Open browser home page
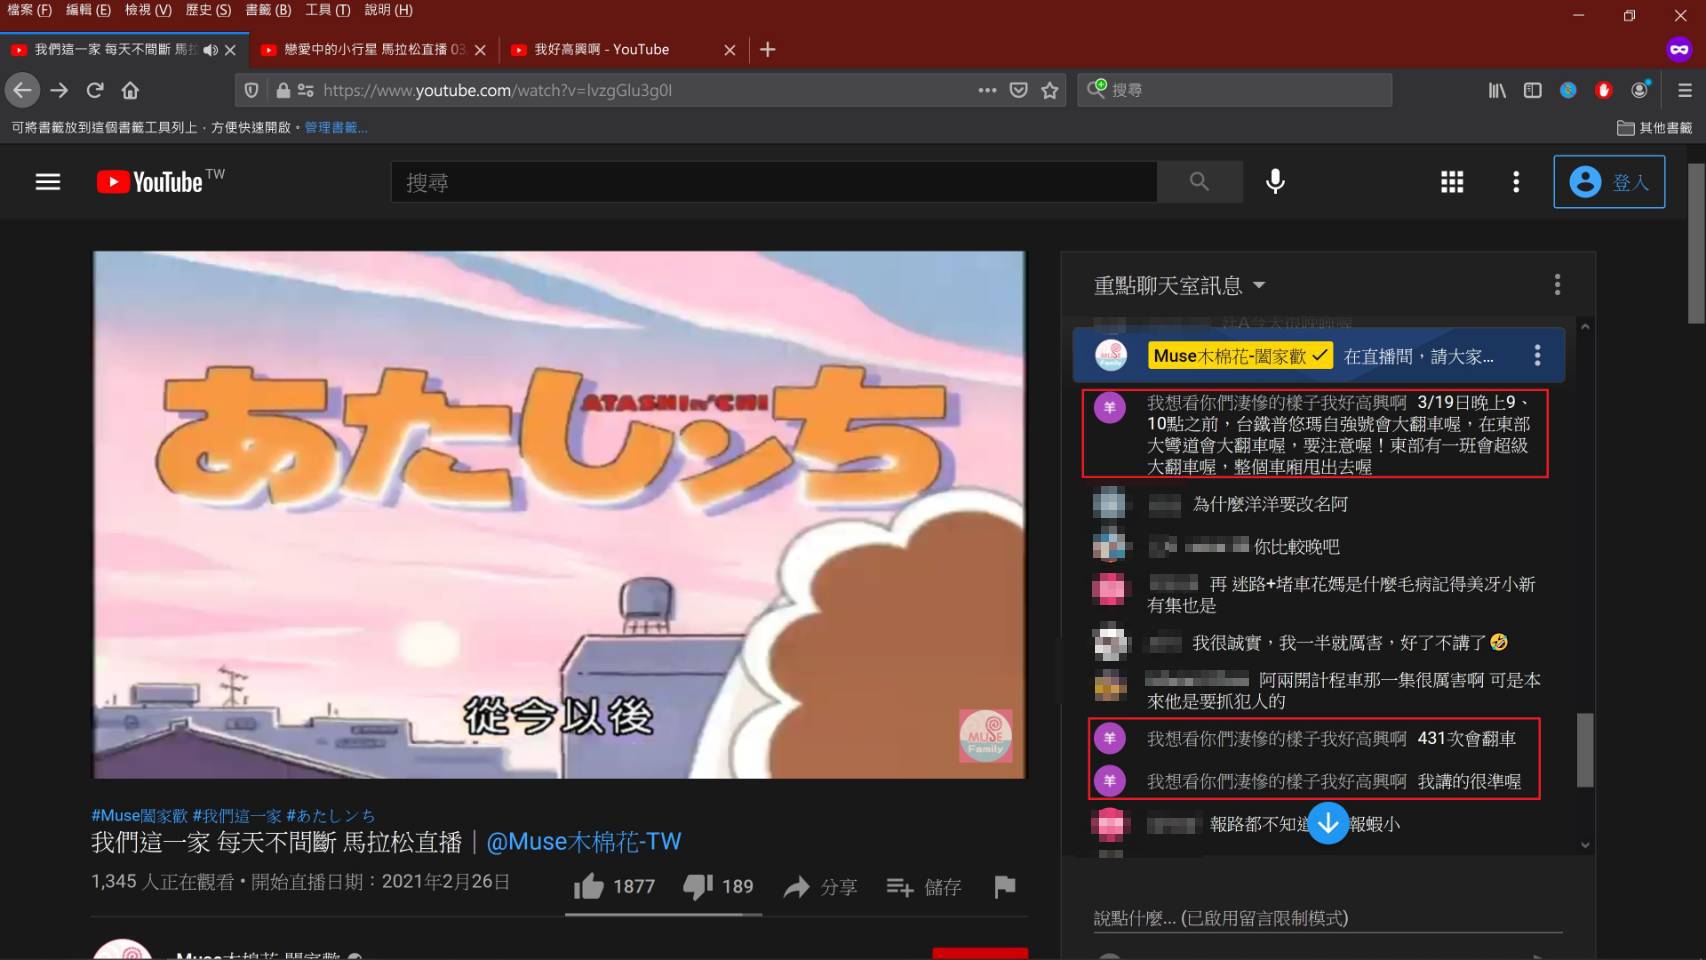 point(130,90)
